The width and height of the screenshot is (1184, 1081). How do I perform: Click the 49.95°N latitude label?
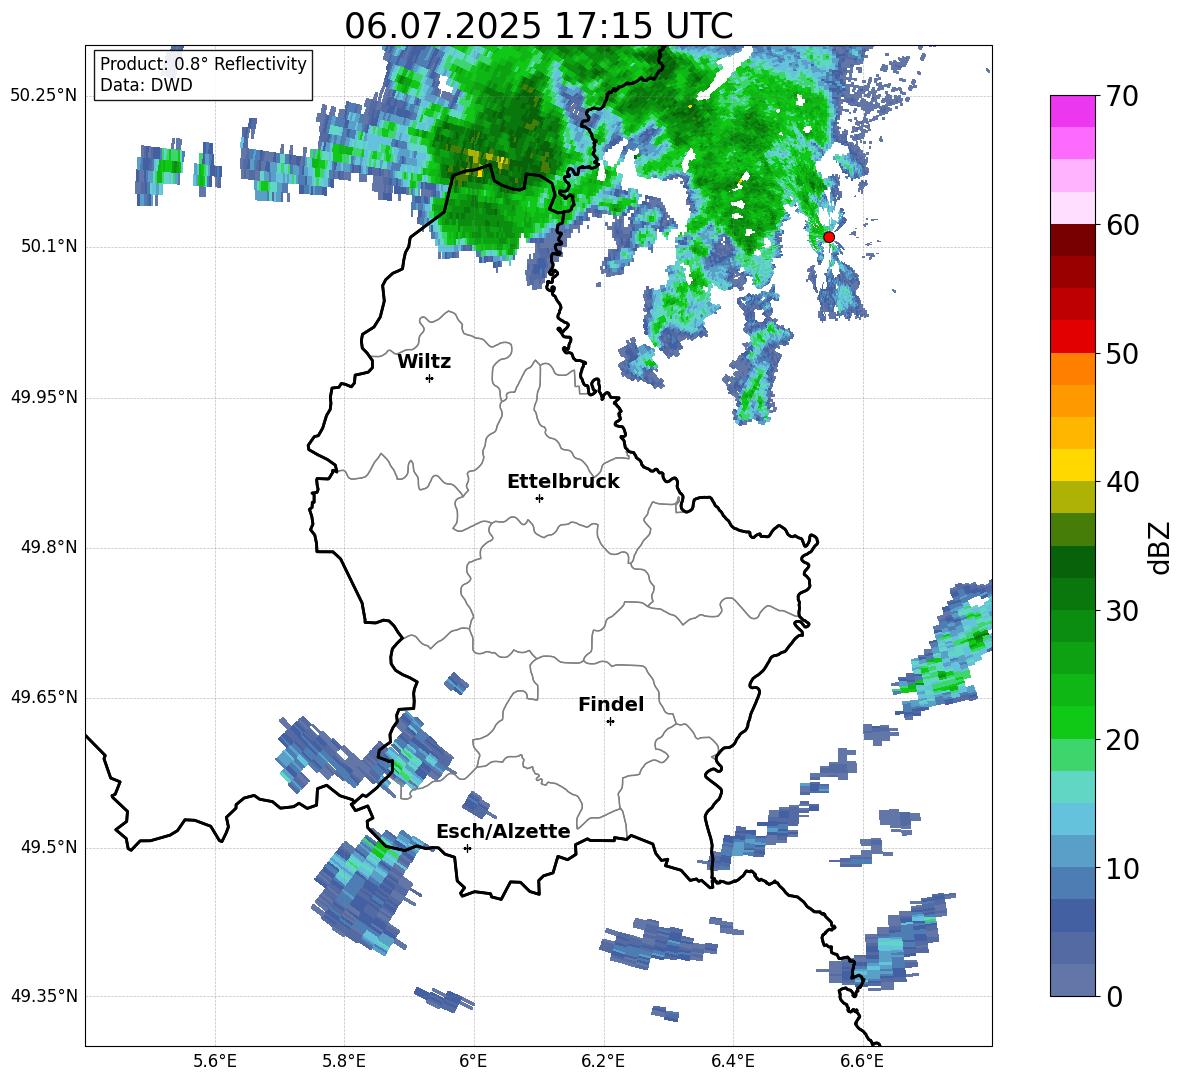tap(44, 397)
